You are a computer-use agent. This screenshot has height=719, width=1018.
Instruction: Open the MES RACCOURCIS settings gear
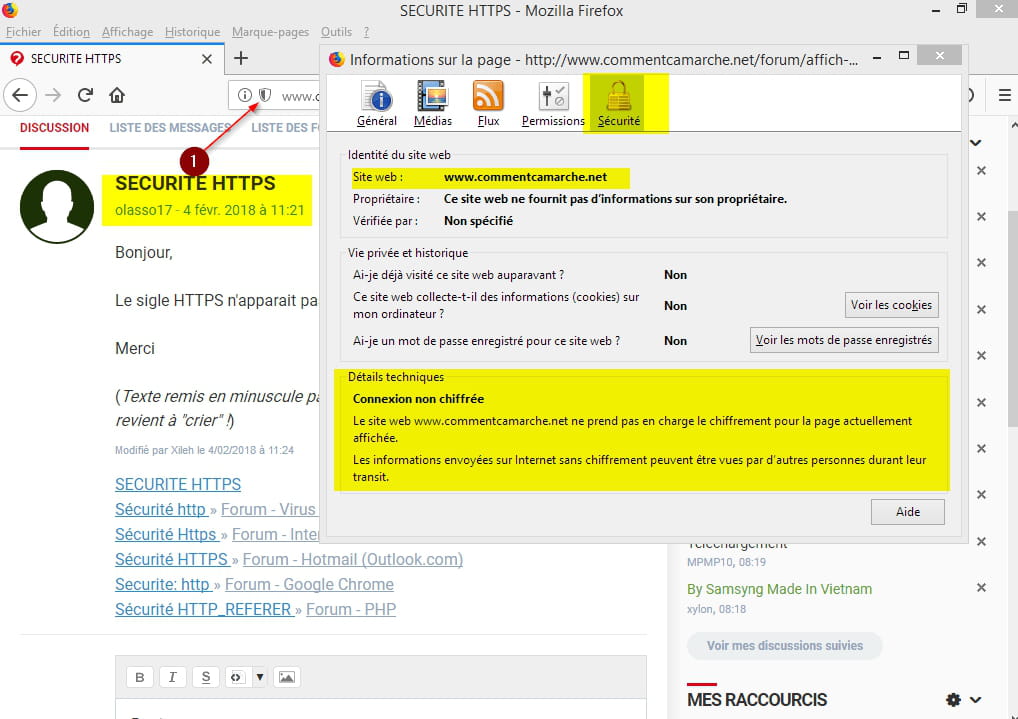952,700
